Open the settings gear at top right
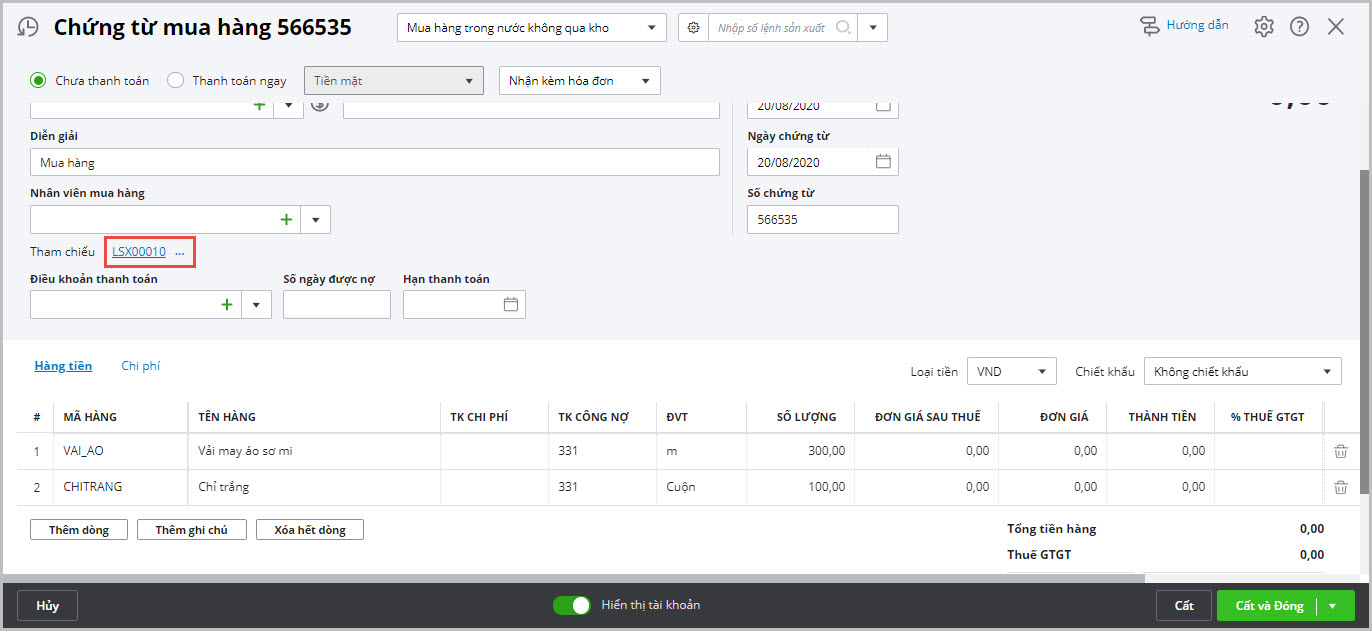 (1264, 27)
